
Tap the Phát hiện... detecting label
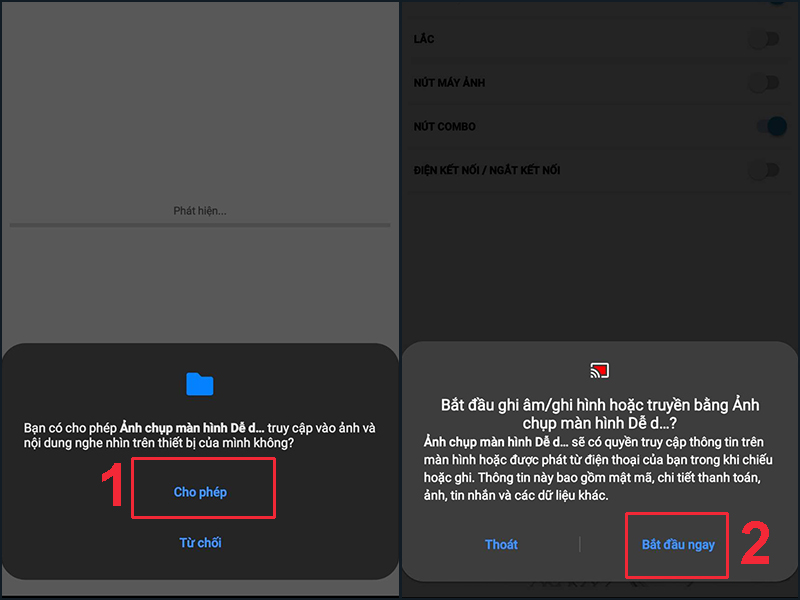200,211
